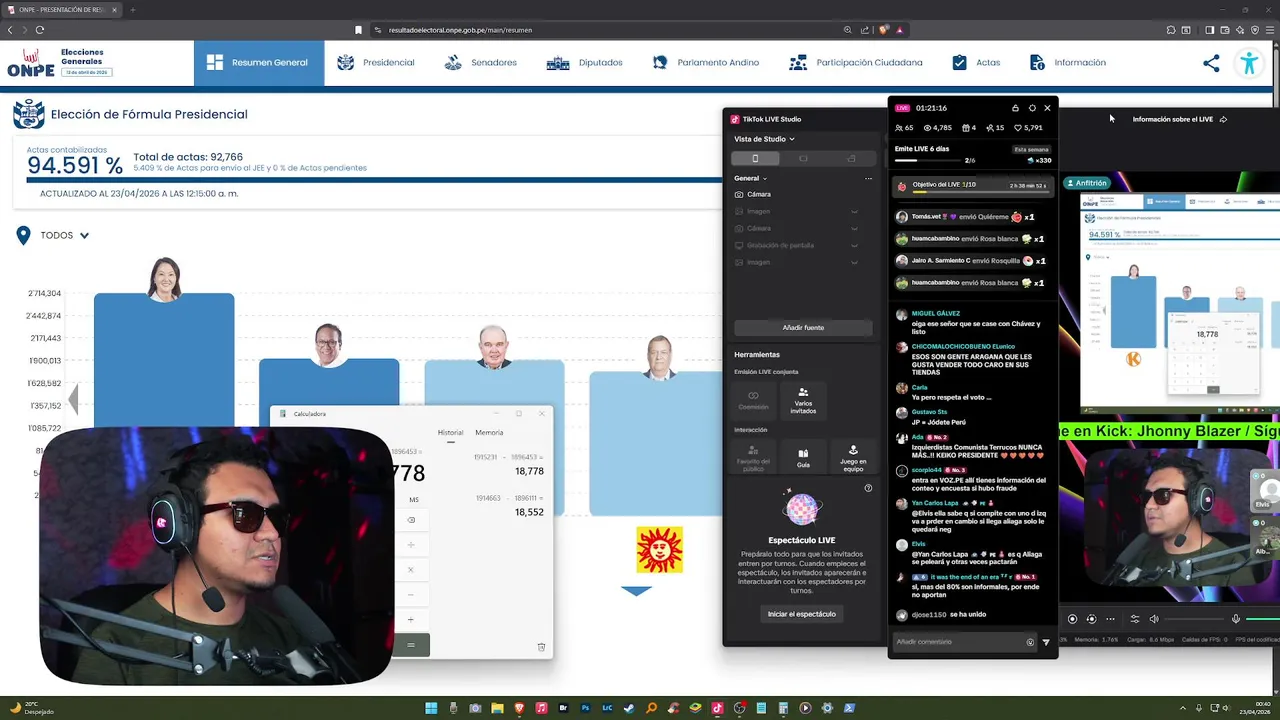Click the ONPE logo
1280x720 pixels.
pos(31,63)
